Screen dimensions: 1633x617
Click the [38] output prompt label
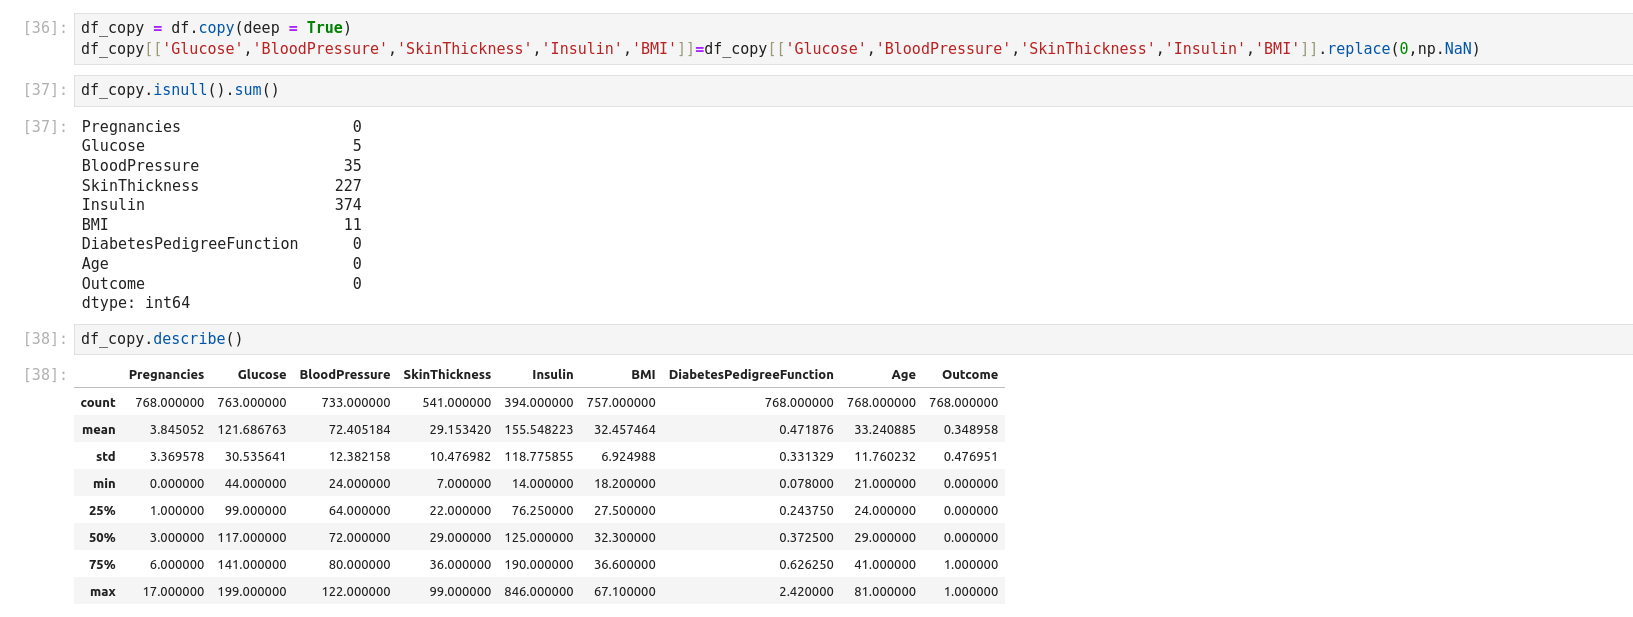[x=45, y=375]
